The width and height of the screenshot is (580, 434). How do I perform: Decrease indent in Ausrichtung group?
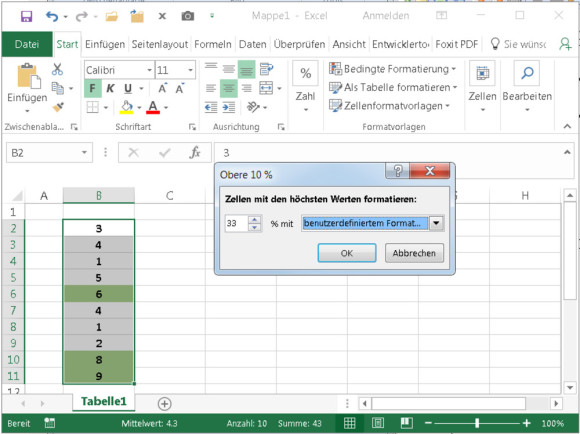point(211,107)
